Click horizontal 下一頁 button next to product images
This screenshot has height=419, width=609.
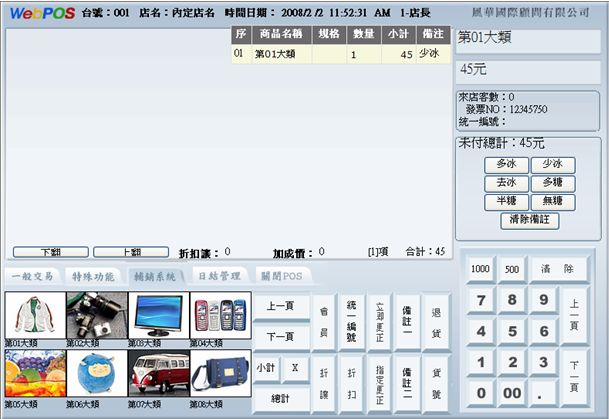pyautogui.click(x=281, y=336)
